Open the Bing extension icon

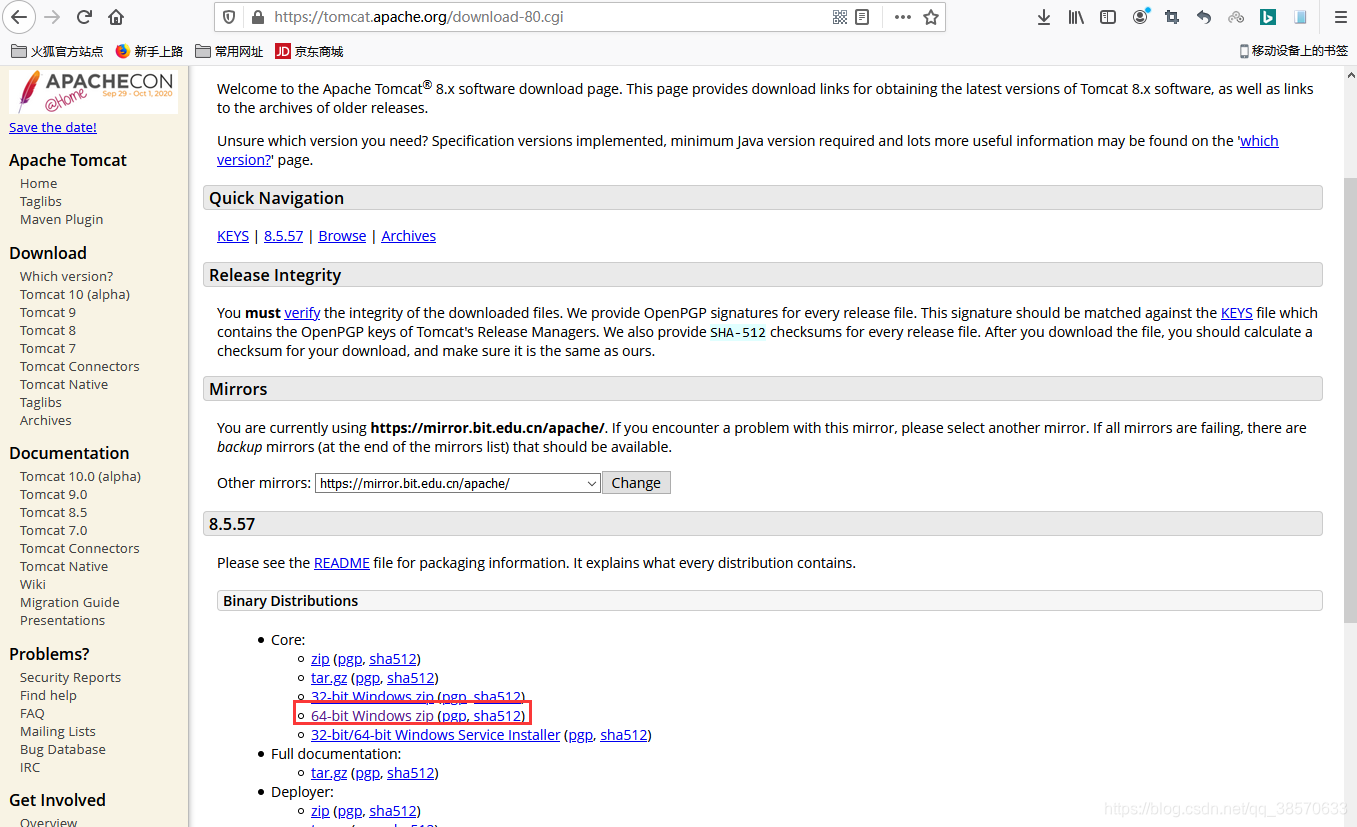[x=1267, y=17]
